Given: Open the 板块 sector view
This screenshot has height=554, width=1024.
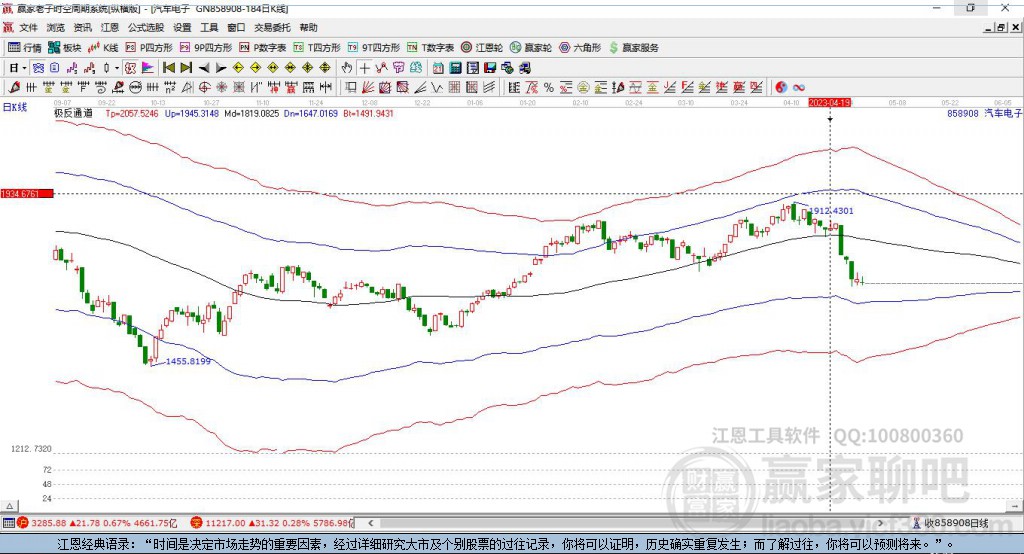Looking at the screenshot, I should pyautogui.click(x=65, y=48).
